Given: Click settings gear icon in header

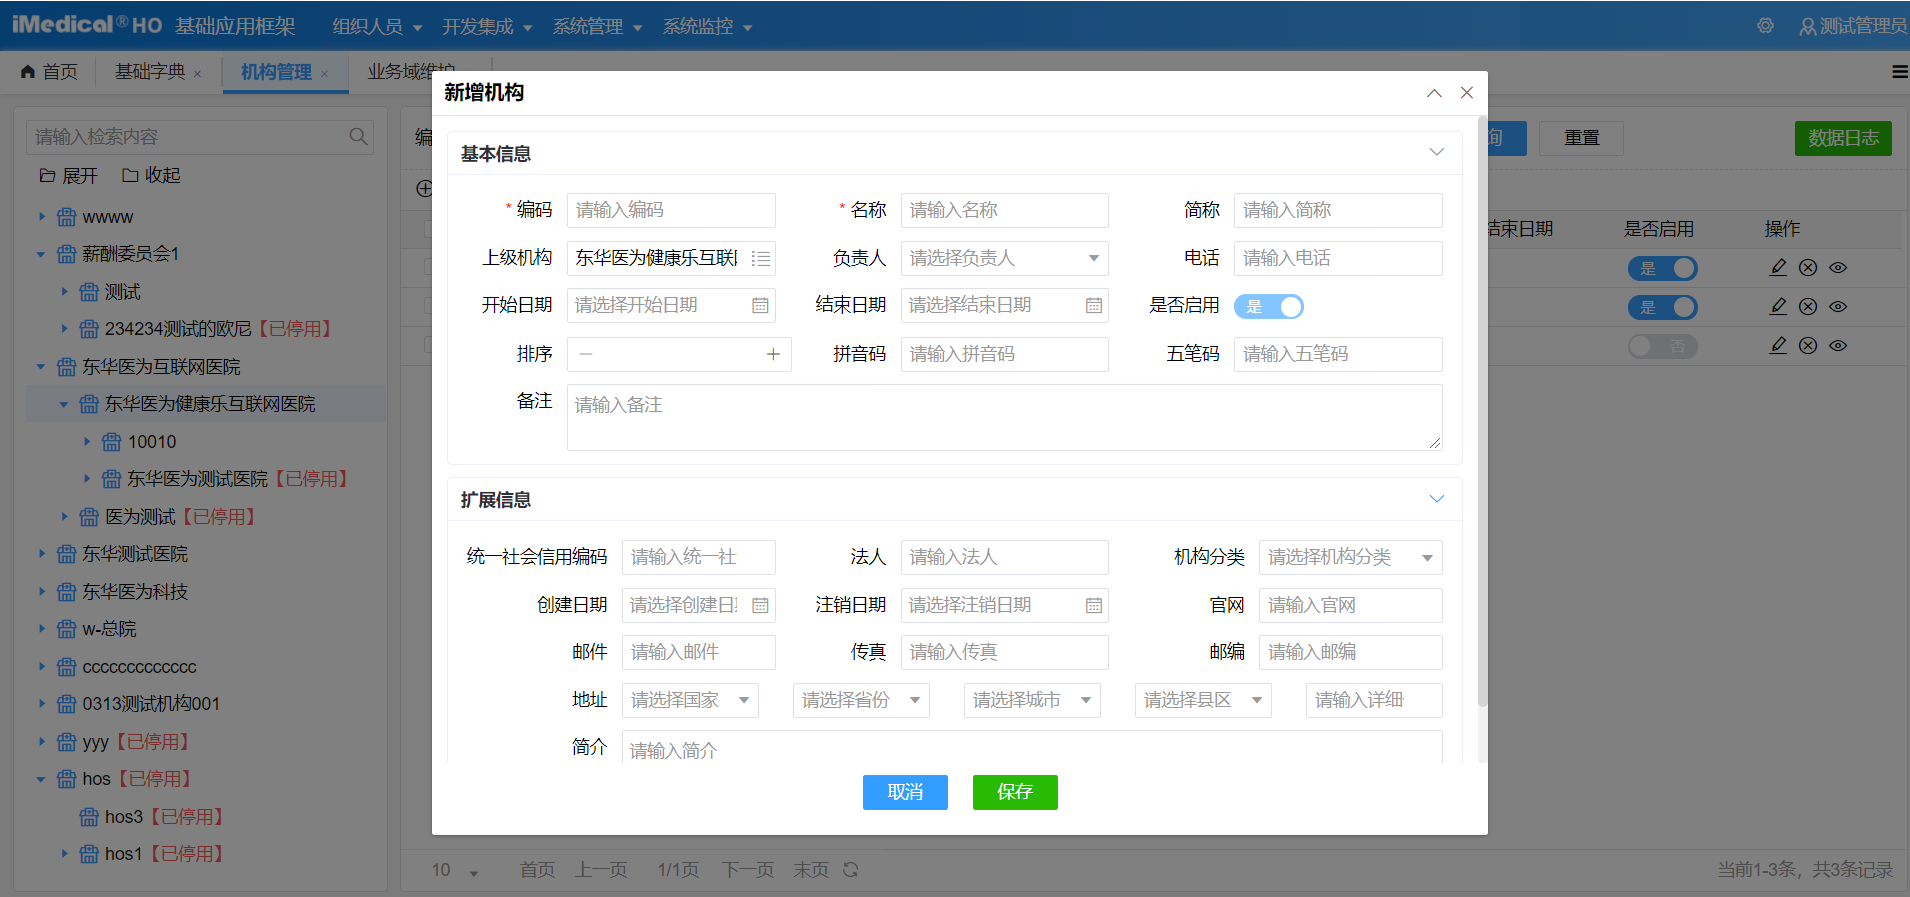Looking at the screenshot, I should 1766,26.
